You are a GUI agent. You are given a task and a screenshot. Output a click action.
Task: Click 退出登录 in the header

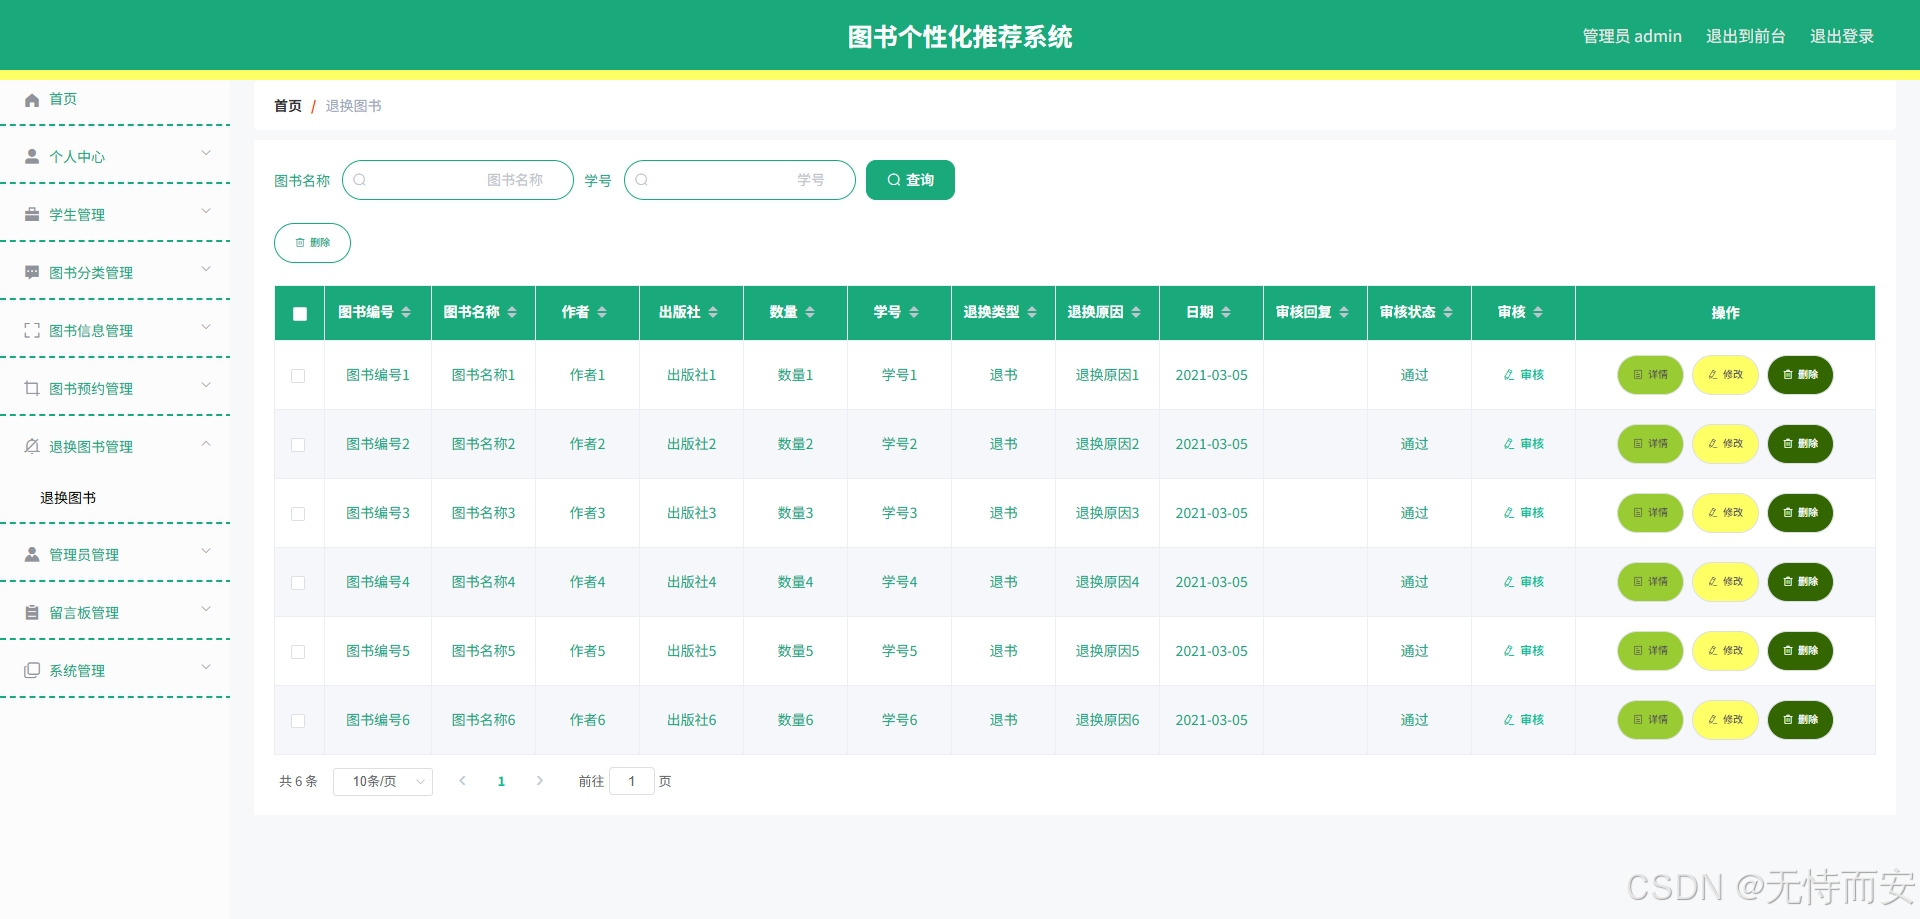pyautogui.click(x=1842, y=36)
